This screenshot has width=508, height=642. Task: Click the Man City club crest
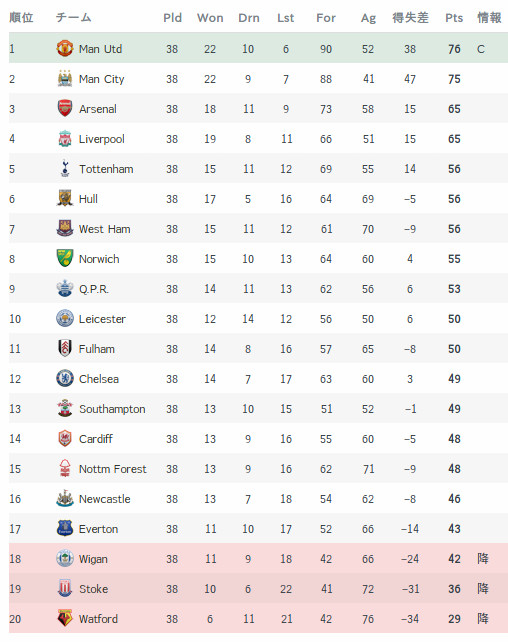coord(65,79)
